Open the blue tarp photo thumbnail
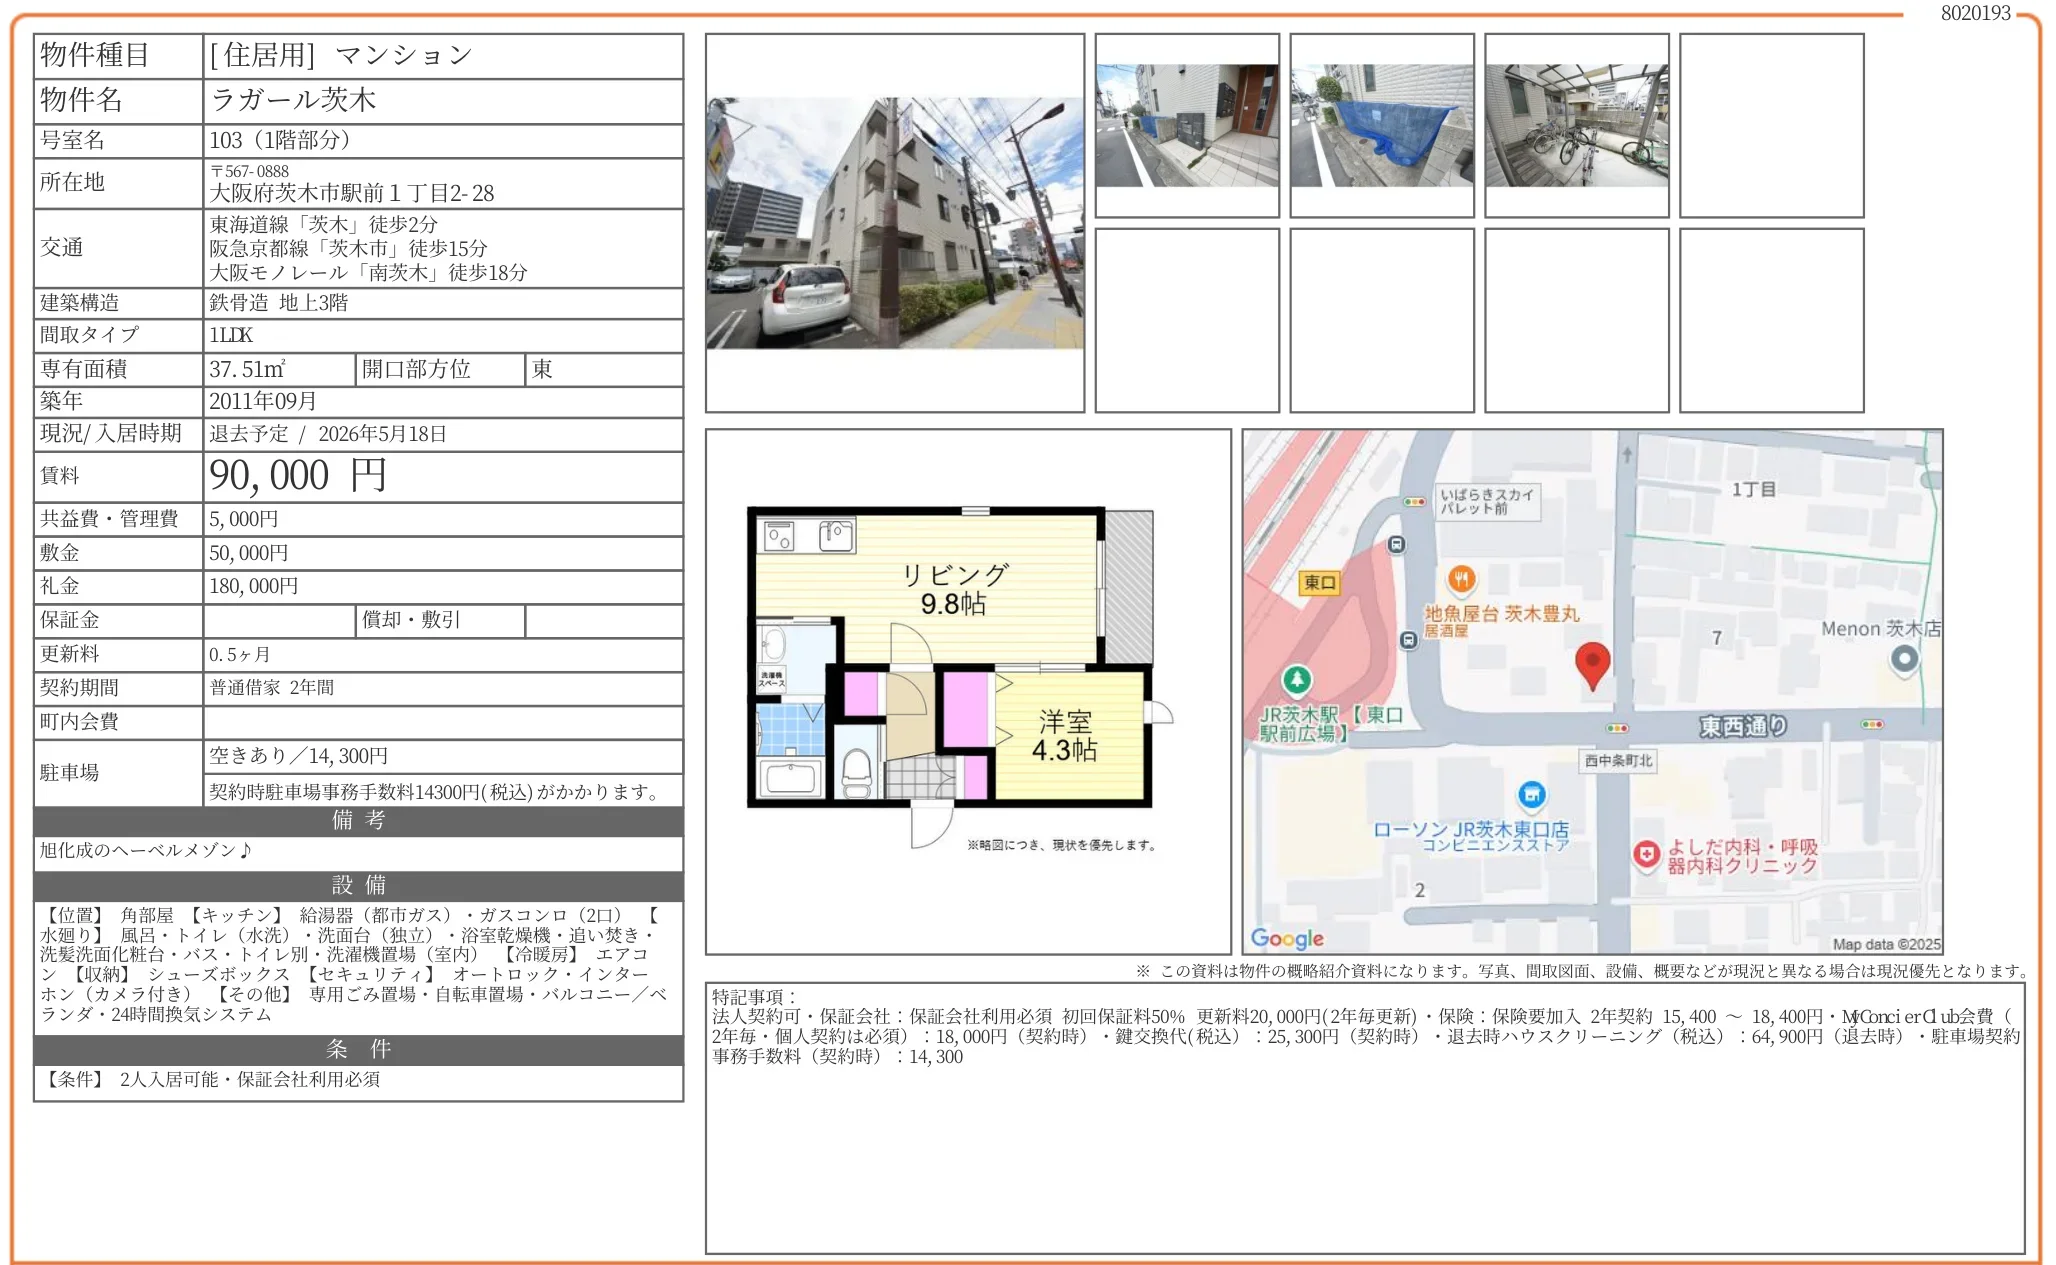Screen dimensions: 2056x1265 coord(1381,126)
